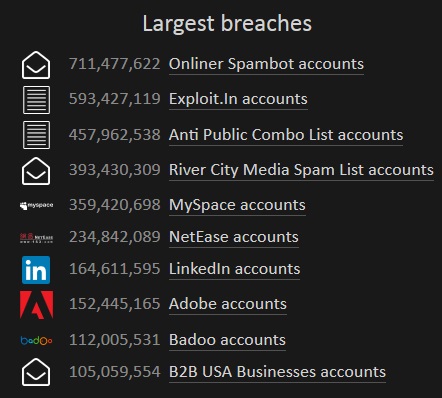Open the LinkedIn accounts link
442x398 pixels.
point(235,269)
